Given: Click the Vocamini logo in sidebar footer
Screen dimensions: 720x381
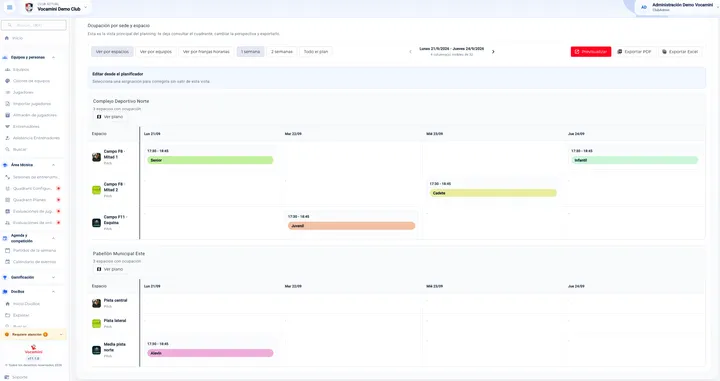Looking at the screenshot, I should [34, 350].
